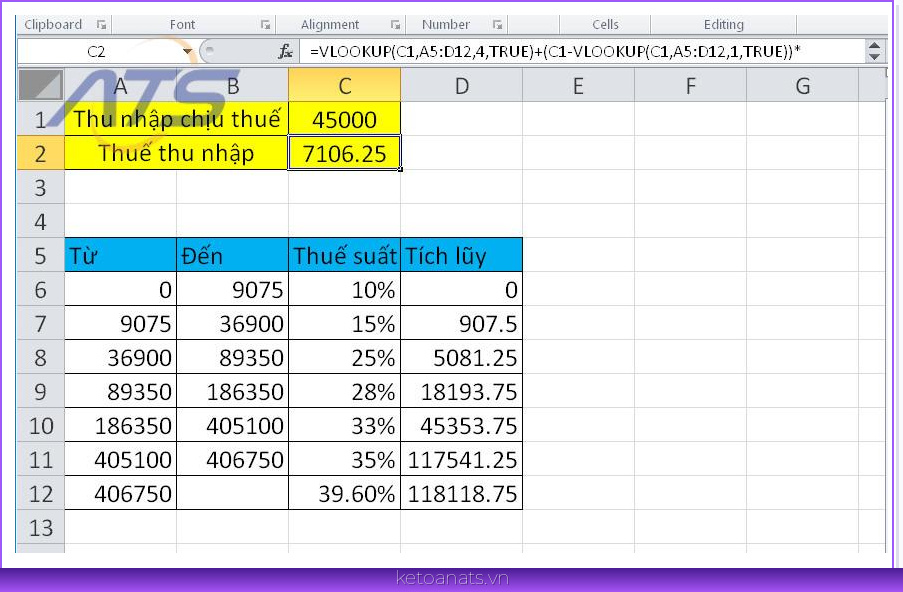
Task: Click cell B8 containing 89350
Action: click(233, 357)
